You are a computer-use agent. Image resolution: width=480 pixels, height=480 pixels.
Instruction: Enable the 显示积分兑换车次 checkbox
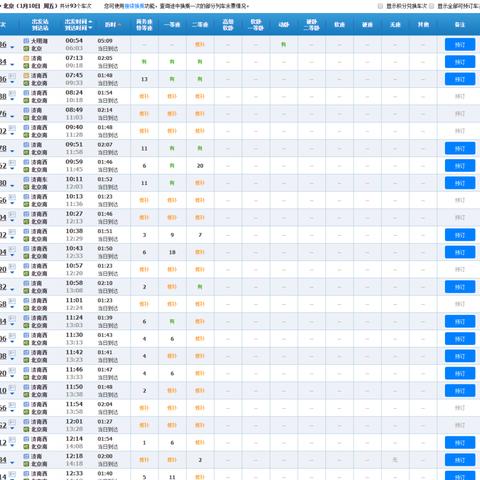(x=380, y=6)
